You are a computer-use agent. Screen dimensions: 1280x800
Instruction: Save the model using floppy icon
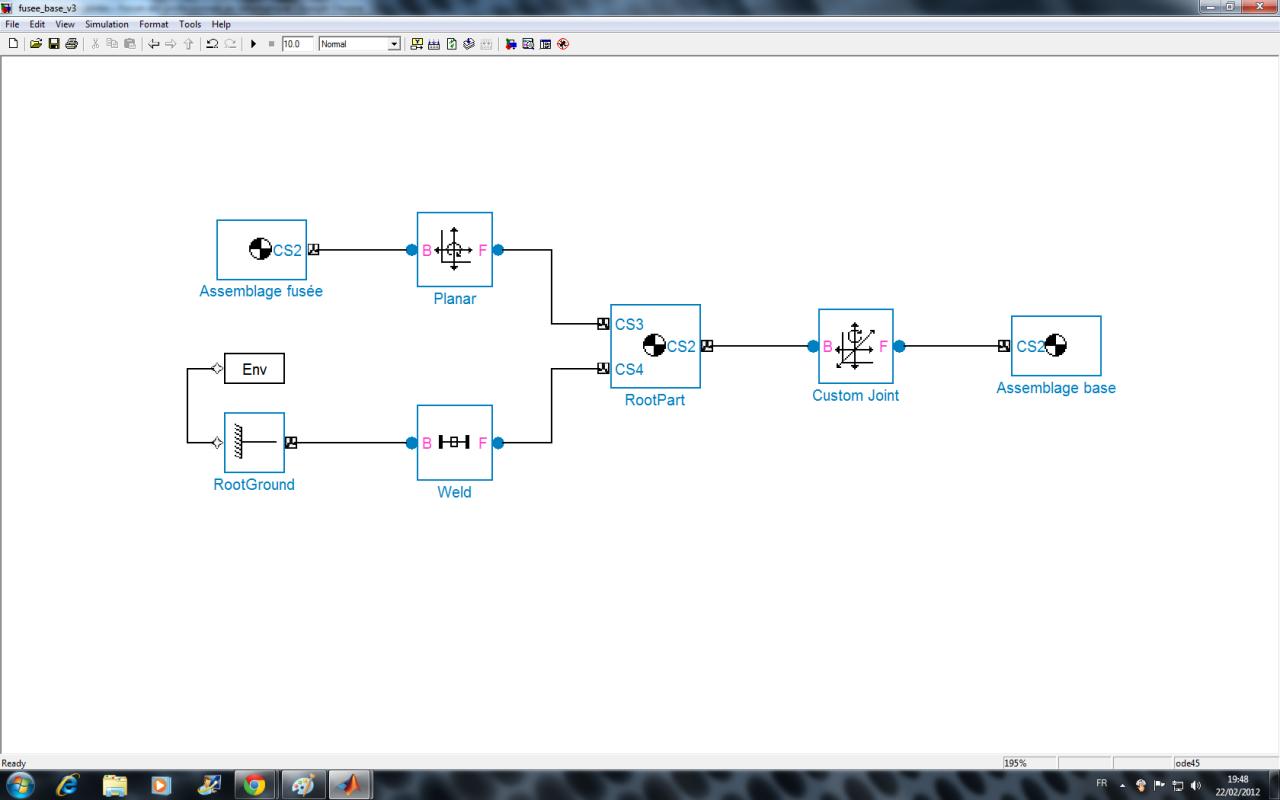point(54,44)
